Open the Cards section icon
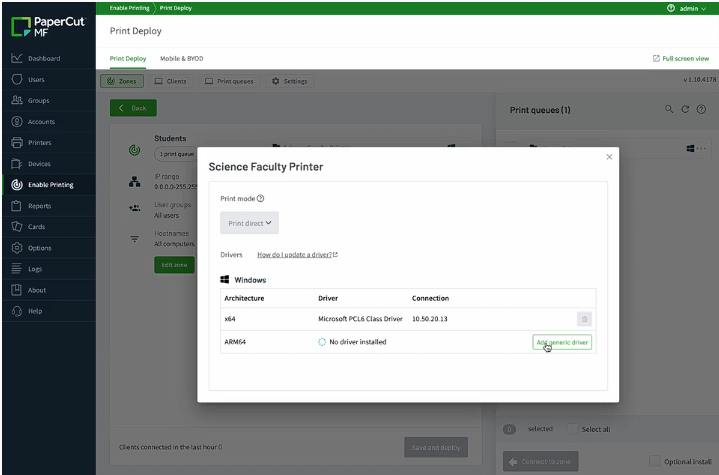 17,226
